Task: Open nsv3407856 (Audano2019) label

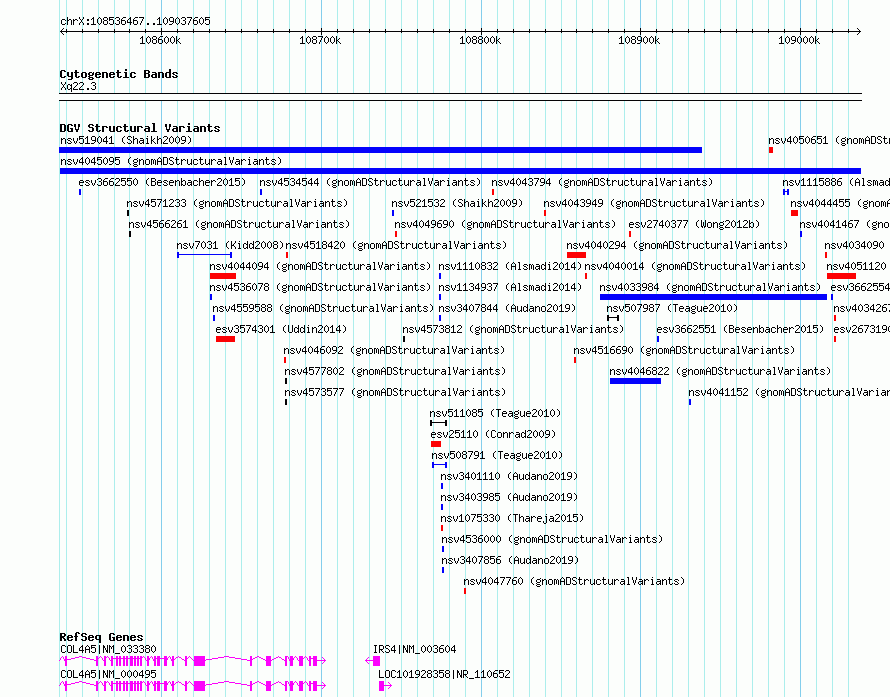Action: tap(510, 560)
